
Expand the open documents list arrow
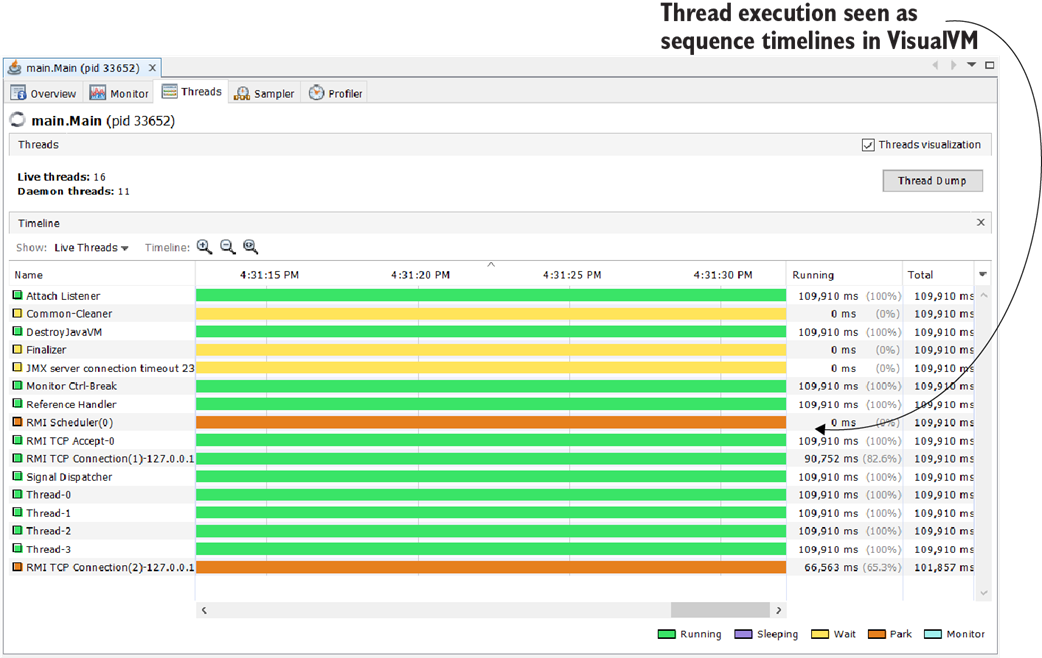[971, 65]
